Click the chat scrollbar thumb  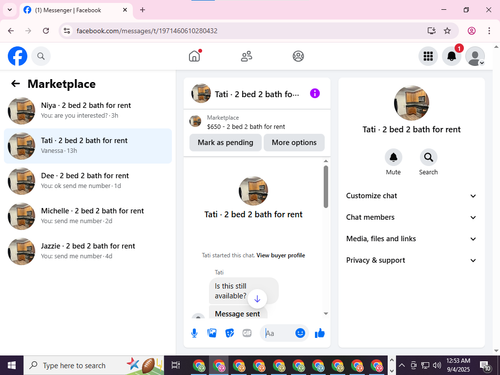(x=326, y=187)
